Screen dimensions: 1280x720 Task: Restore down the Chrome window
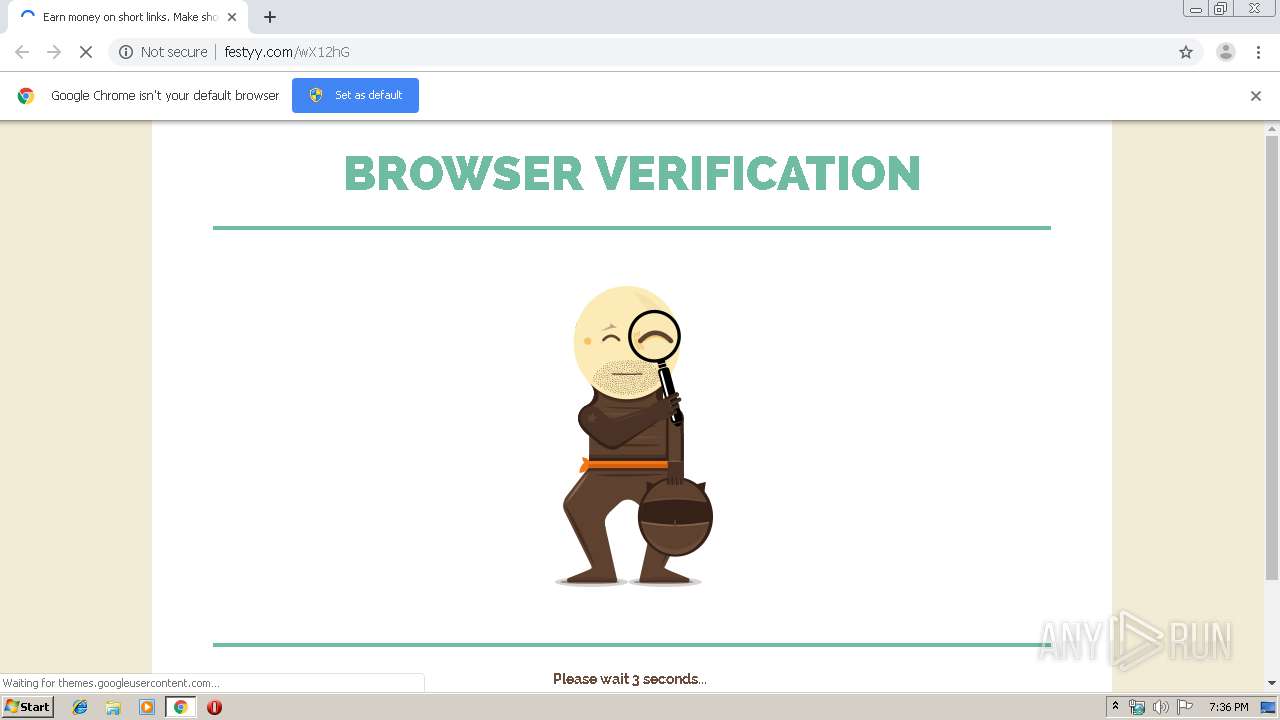pos(1220,9)
